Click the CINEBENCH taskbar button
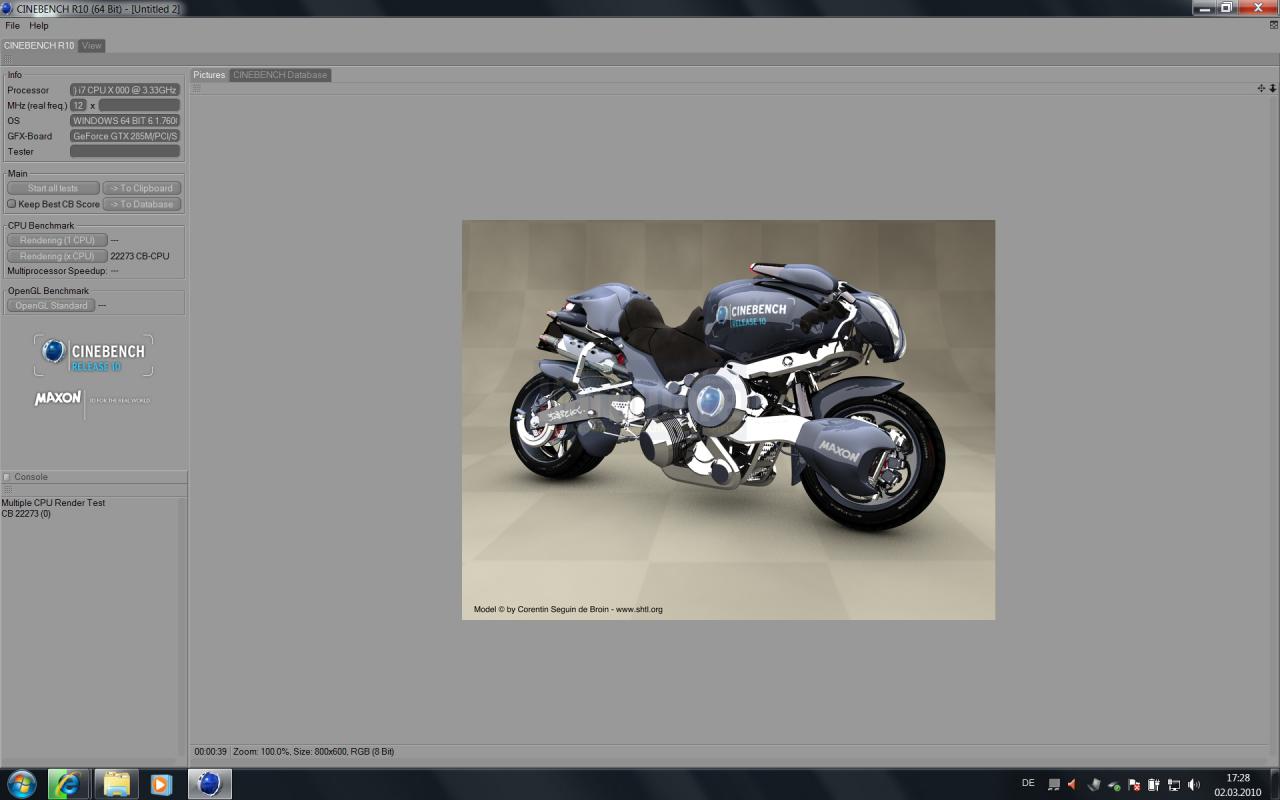The height and width of the screenshot is (800, 1280). [x=209, y=784]
